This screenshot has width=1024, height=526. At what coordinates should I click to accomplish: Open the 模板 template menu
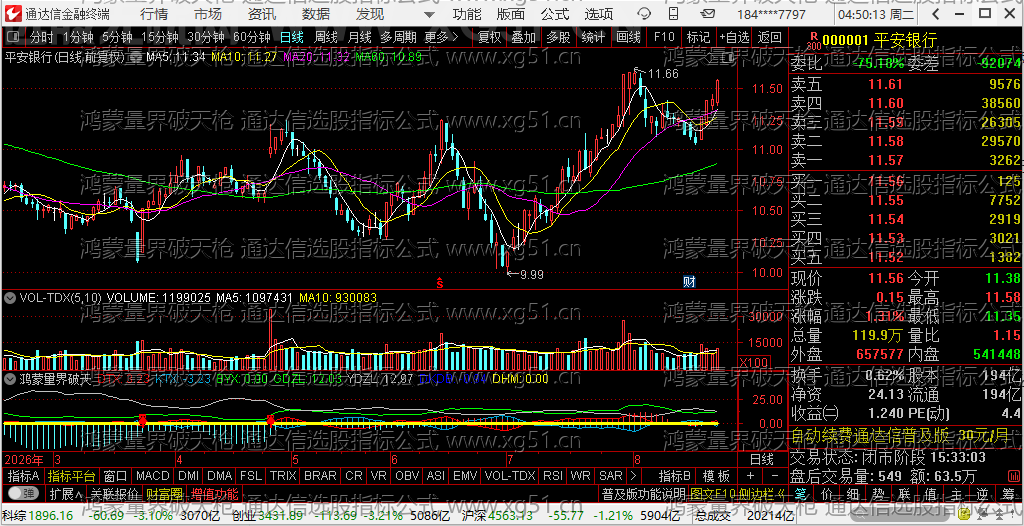[x=716, y=476]
